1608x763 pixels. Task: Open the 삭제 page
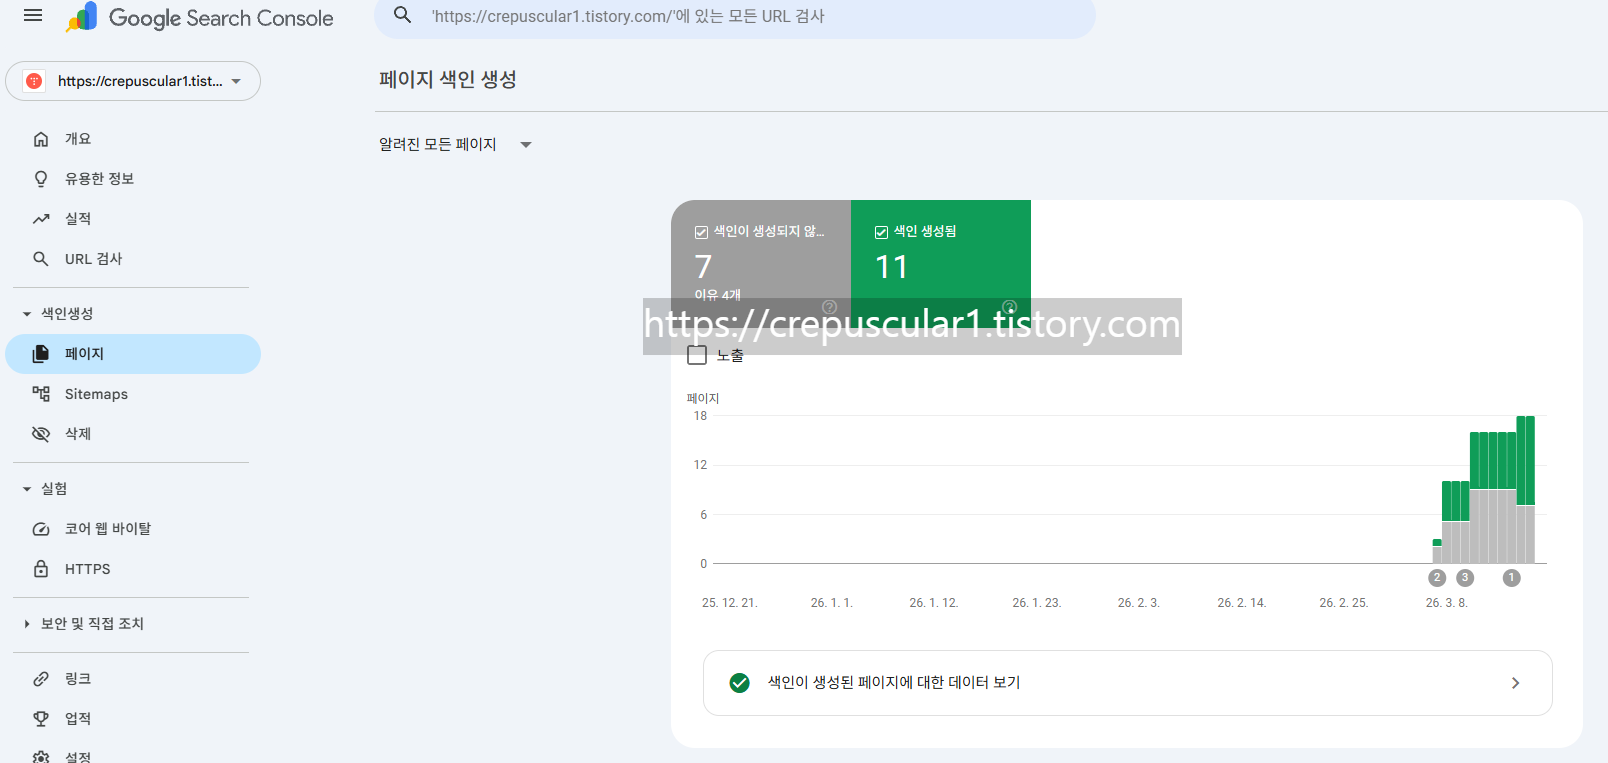click(x=133, y=434)
